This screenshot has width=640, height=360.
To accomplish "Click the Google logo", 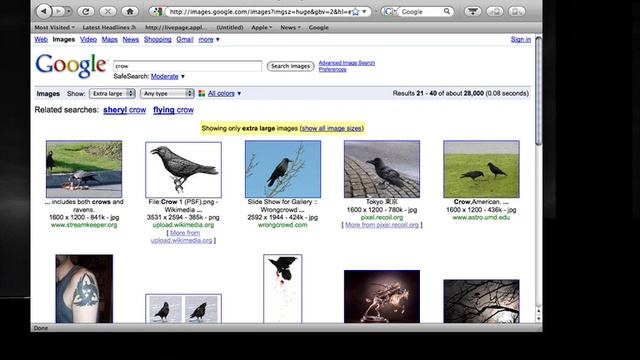I will pyautogui.click(x=71, y=65).
